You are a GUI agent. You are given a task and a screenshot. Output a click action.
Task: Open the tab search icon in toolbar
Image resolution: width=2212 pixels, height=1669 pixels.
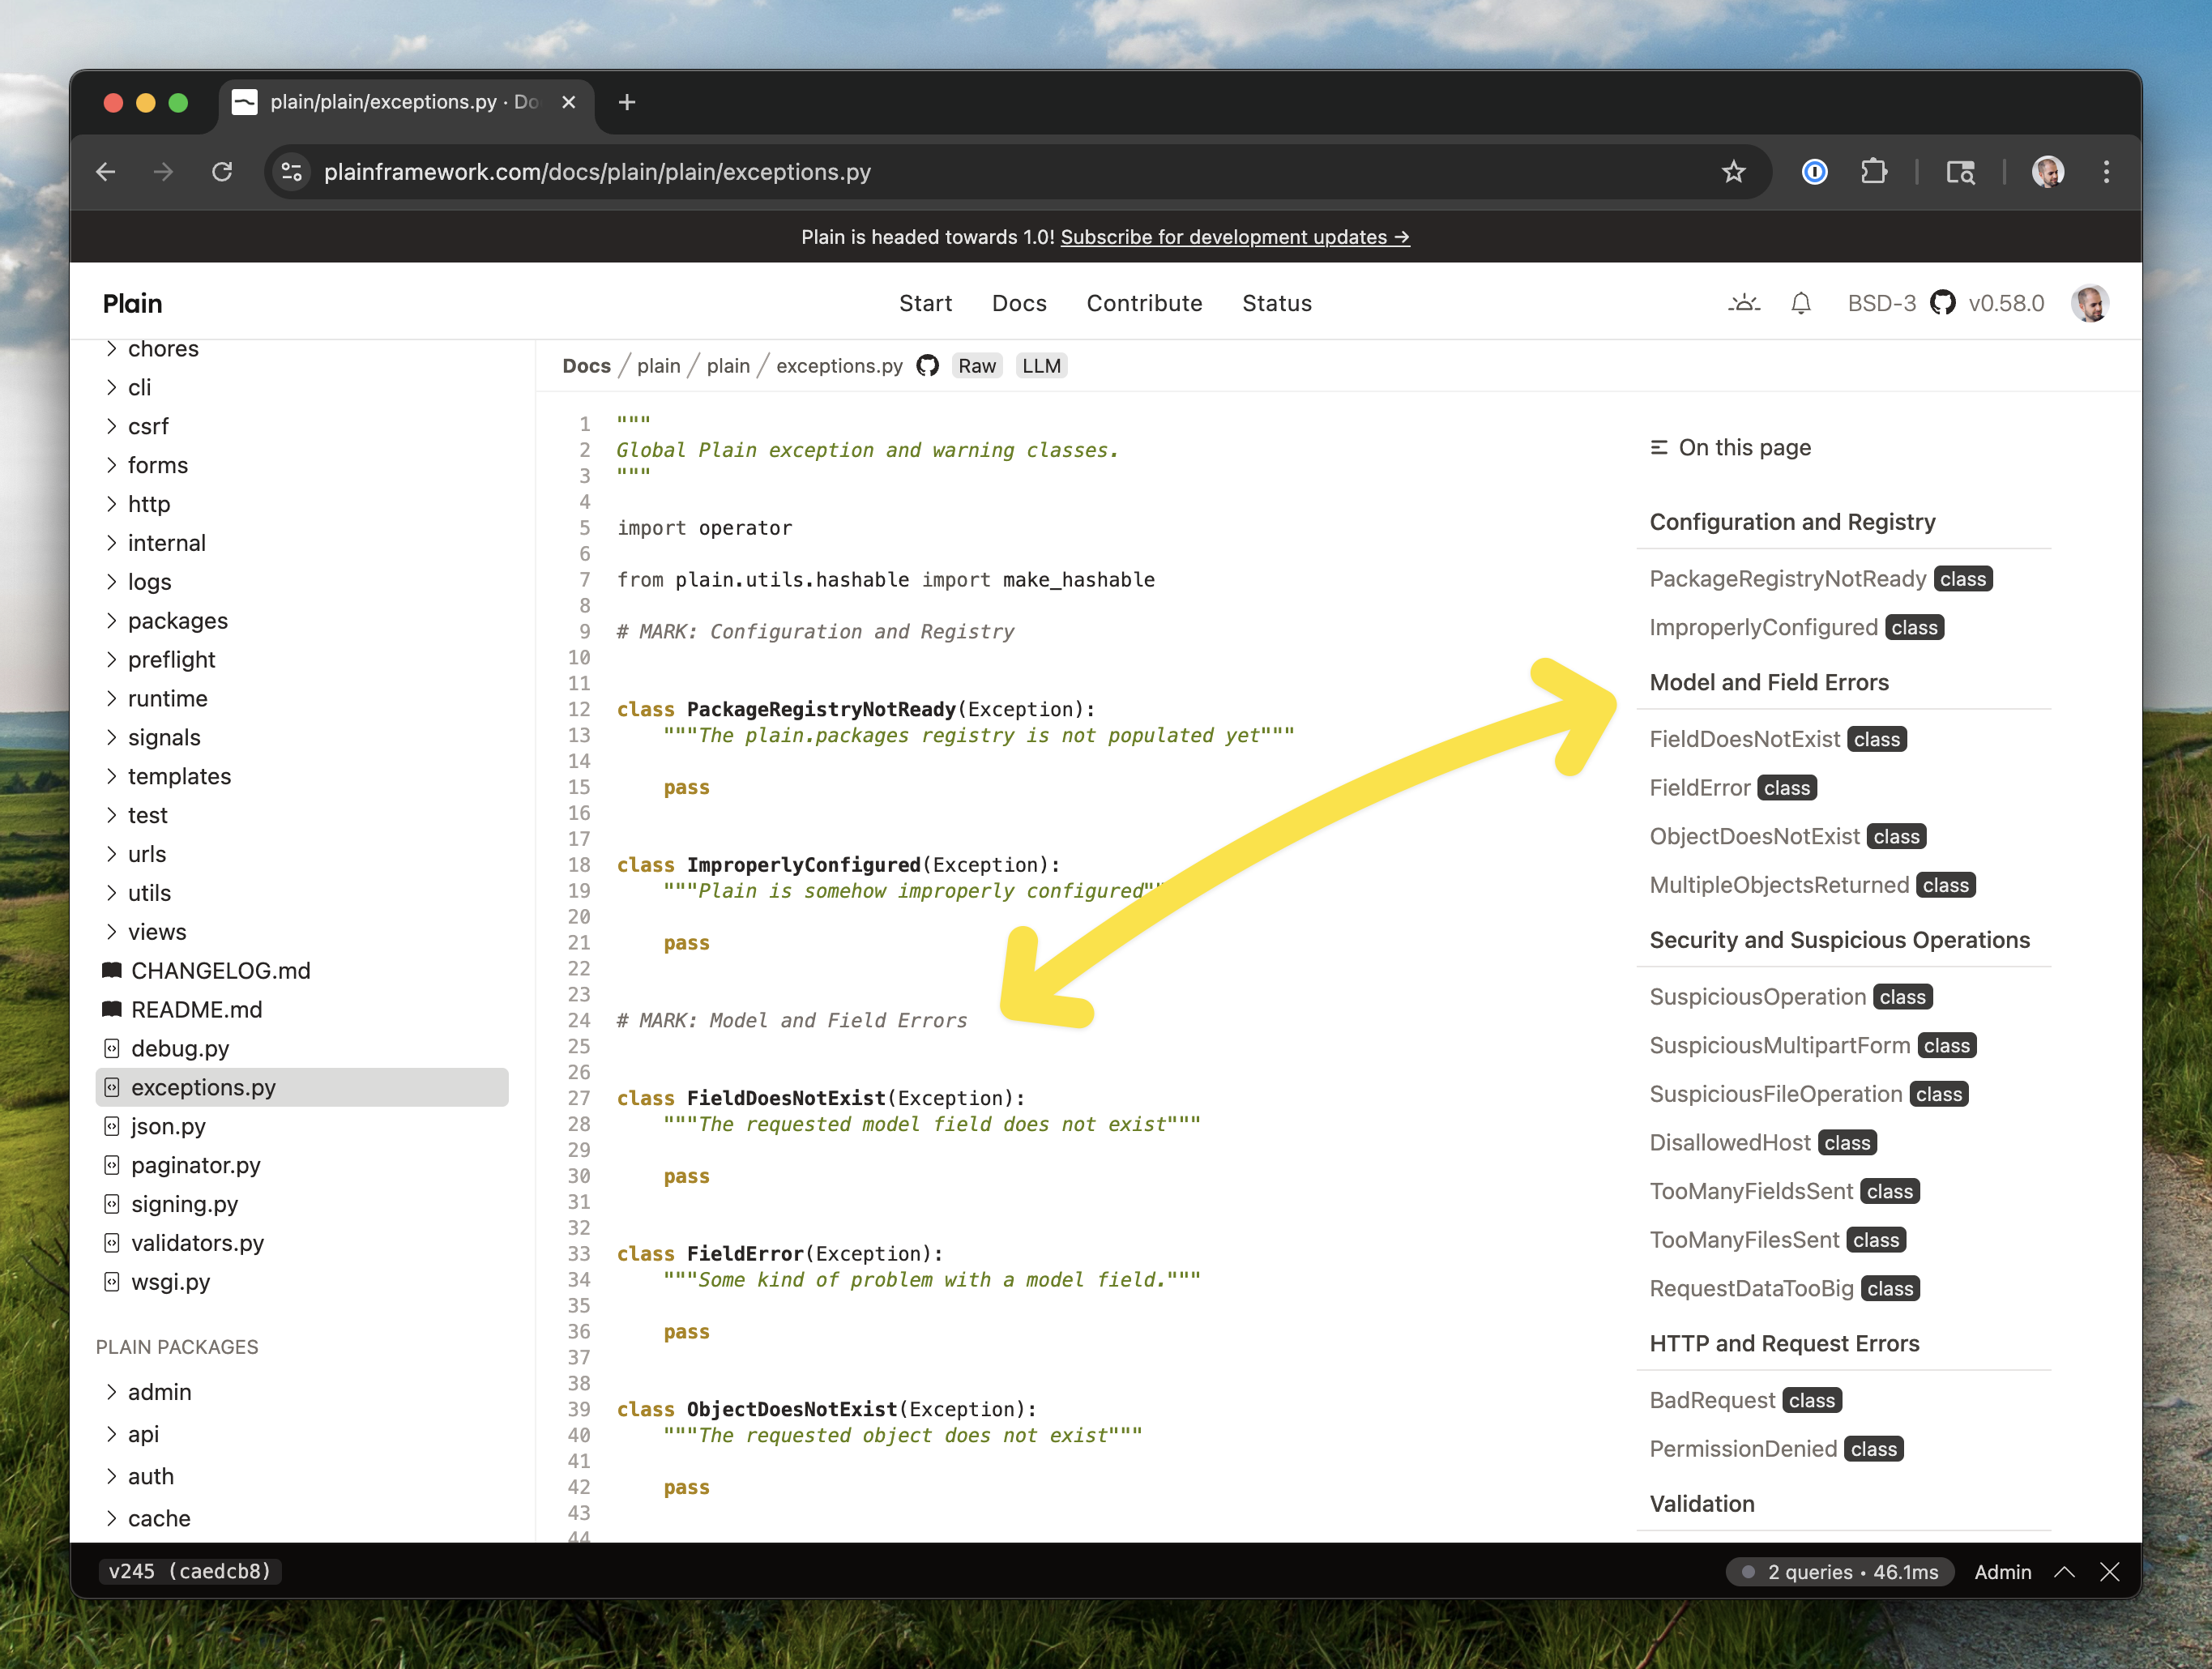coord(1960,172)
